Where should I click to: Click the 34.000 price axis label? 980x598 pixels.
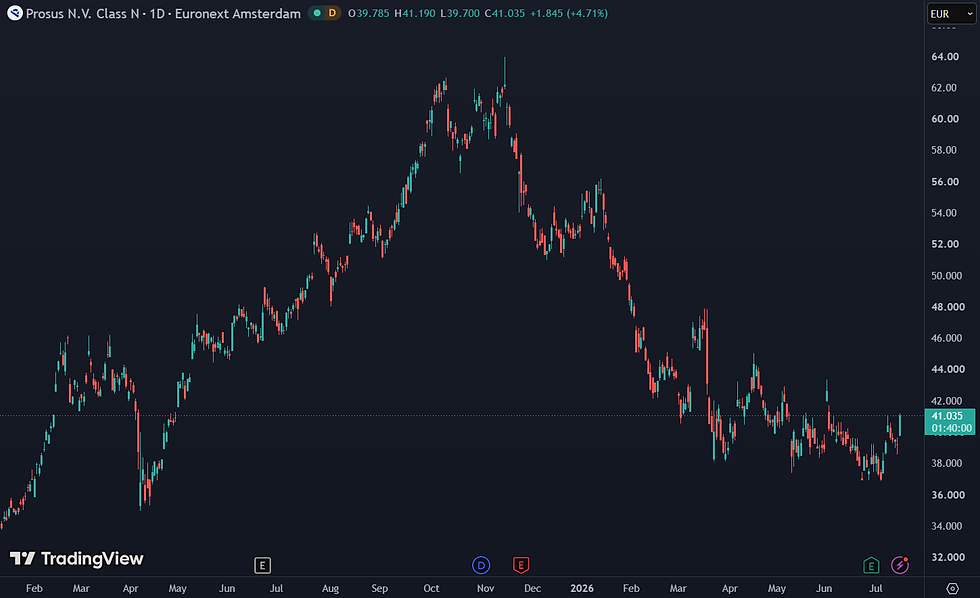pyautogui.click(x=947, y=526)
